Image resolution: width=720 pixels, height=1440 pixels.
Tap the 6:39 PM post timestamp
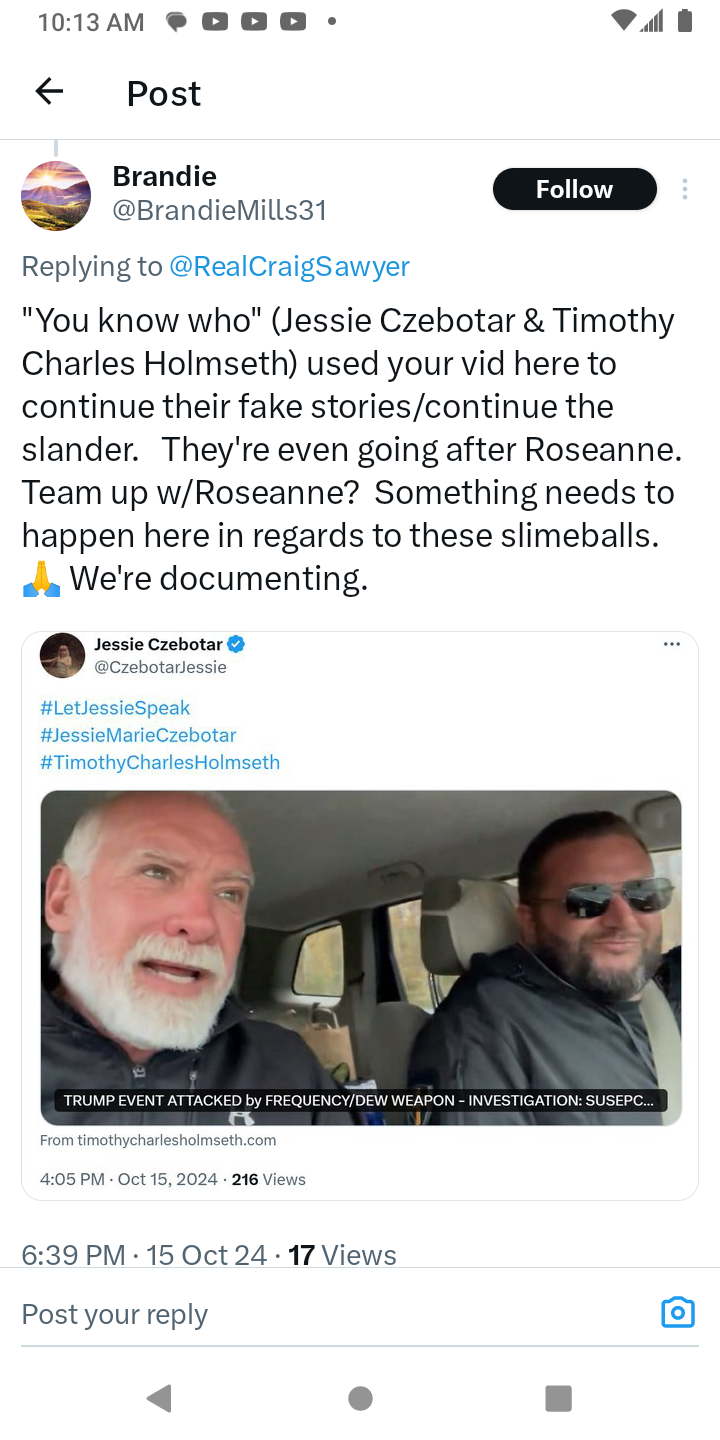tap(74, 1255)
